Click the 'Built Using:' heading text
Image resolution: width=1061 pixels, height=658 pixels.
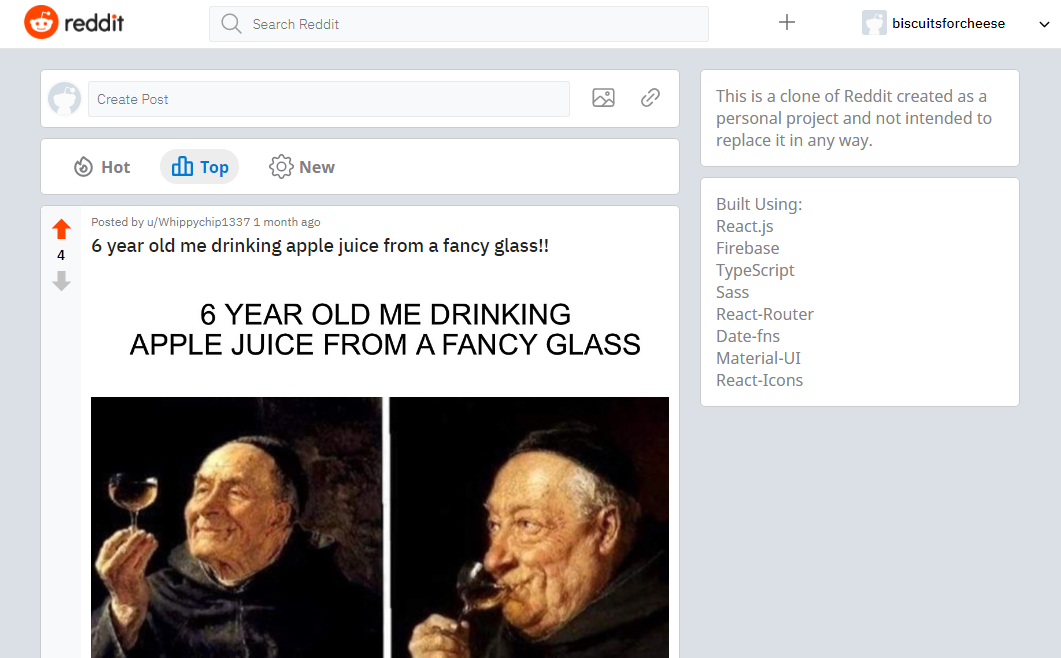pos(759,204)
